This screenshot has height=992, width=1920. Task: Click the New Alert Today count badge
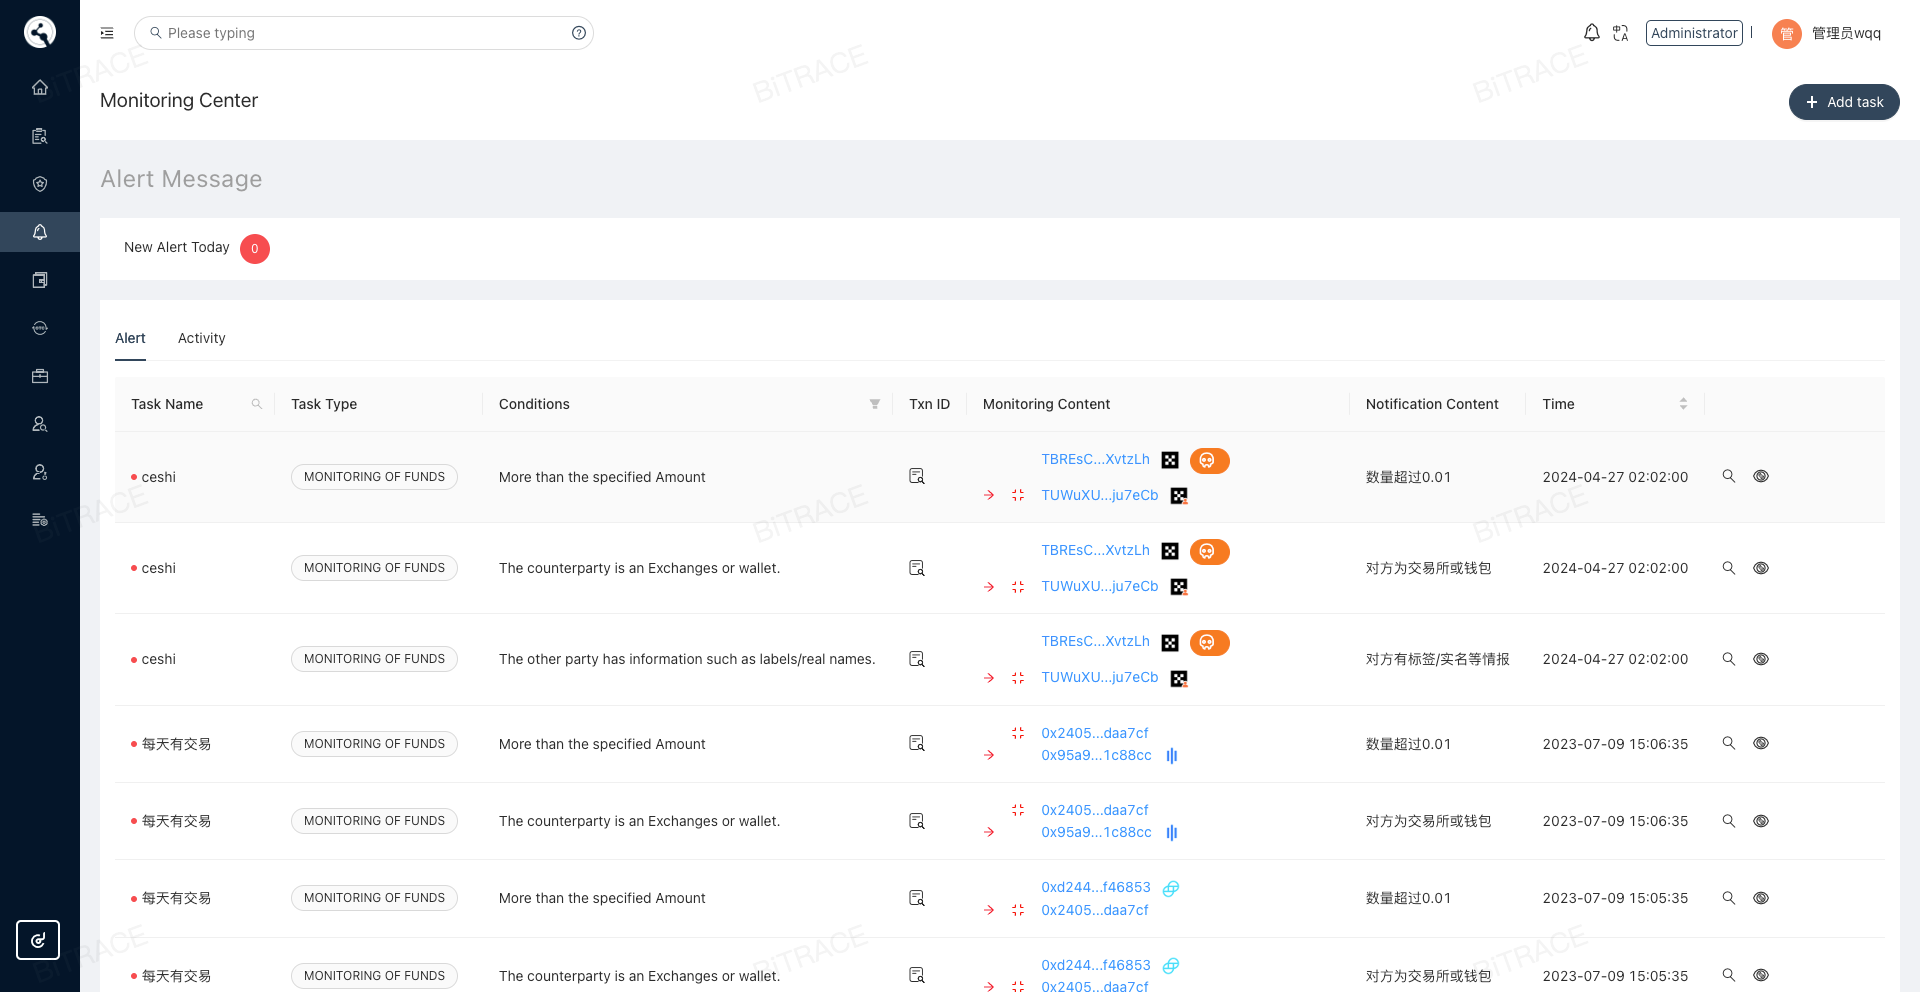[x=255, y=249]
